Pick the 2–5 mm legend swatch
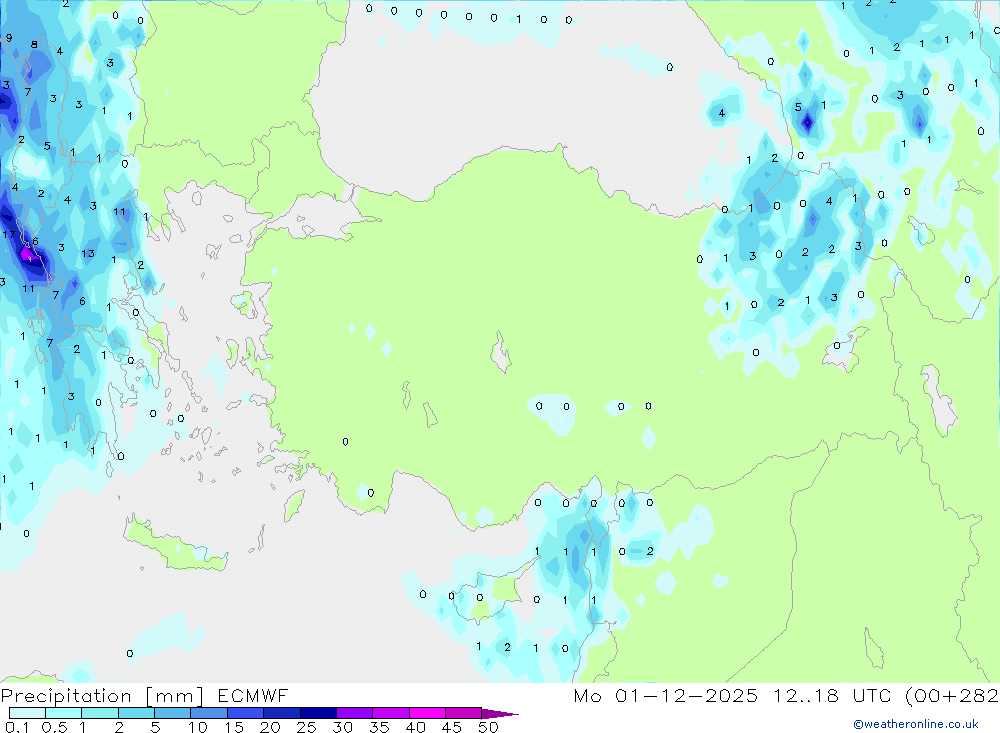1000x733 pixels. 136,713
